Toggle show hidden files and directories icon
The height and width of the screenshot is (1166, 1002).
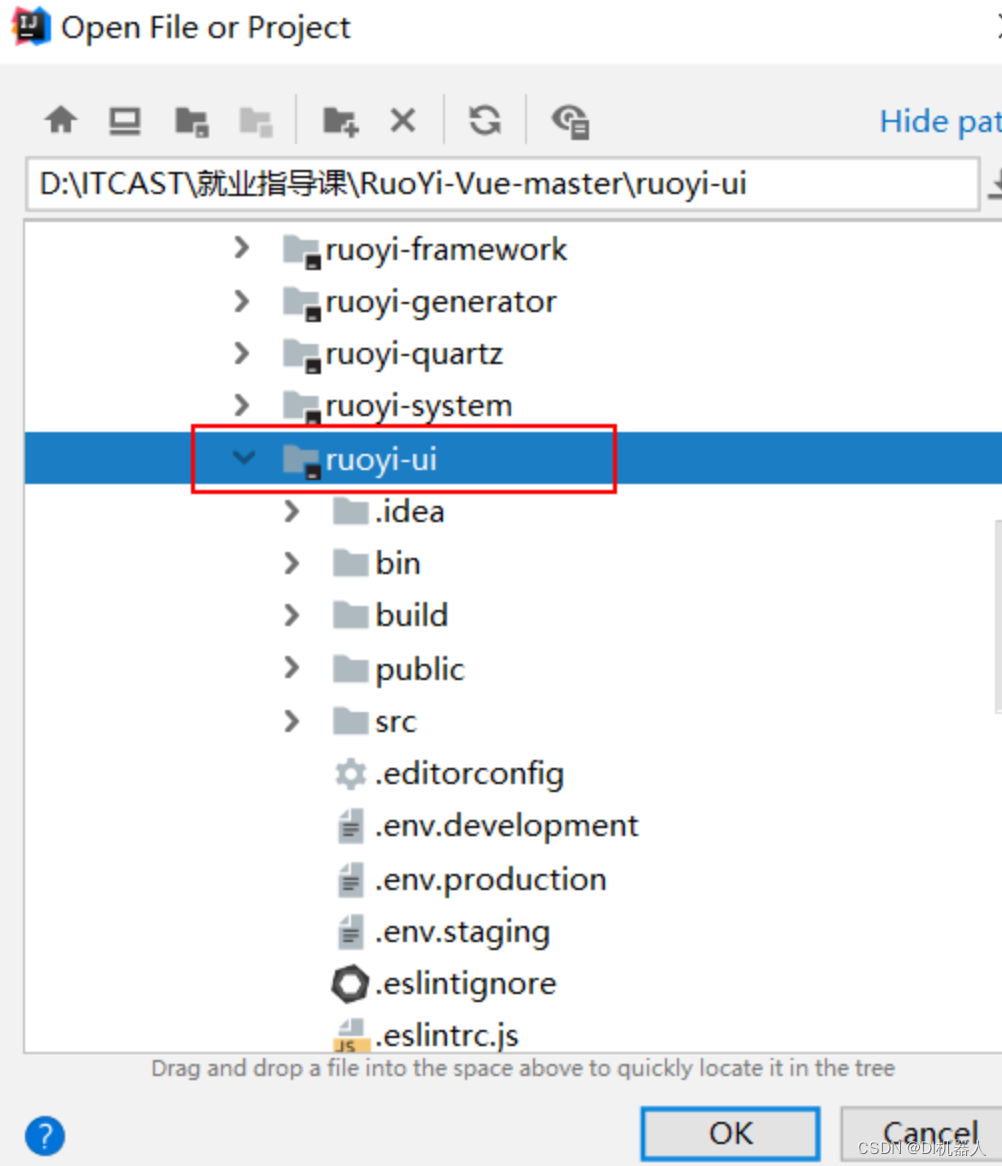(571, 121)
